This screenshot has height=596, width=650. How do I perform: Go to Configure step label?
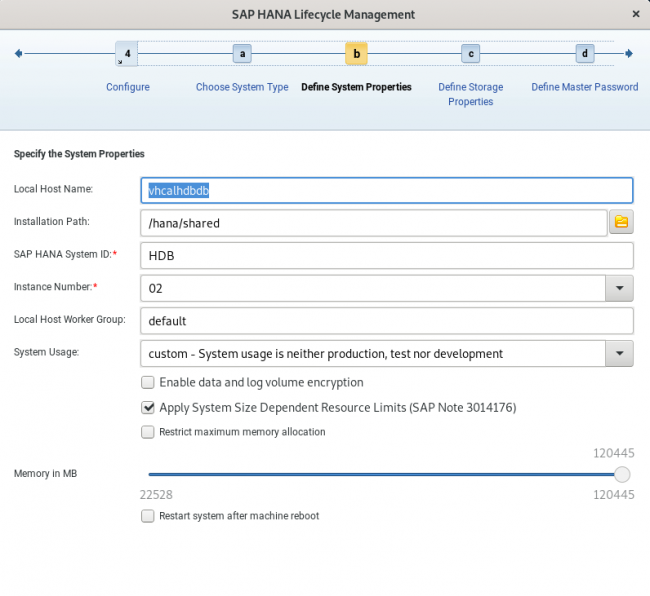click(128, 87)
